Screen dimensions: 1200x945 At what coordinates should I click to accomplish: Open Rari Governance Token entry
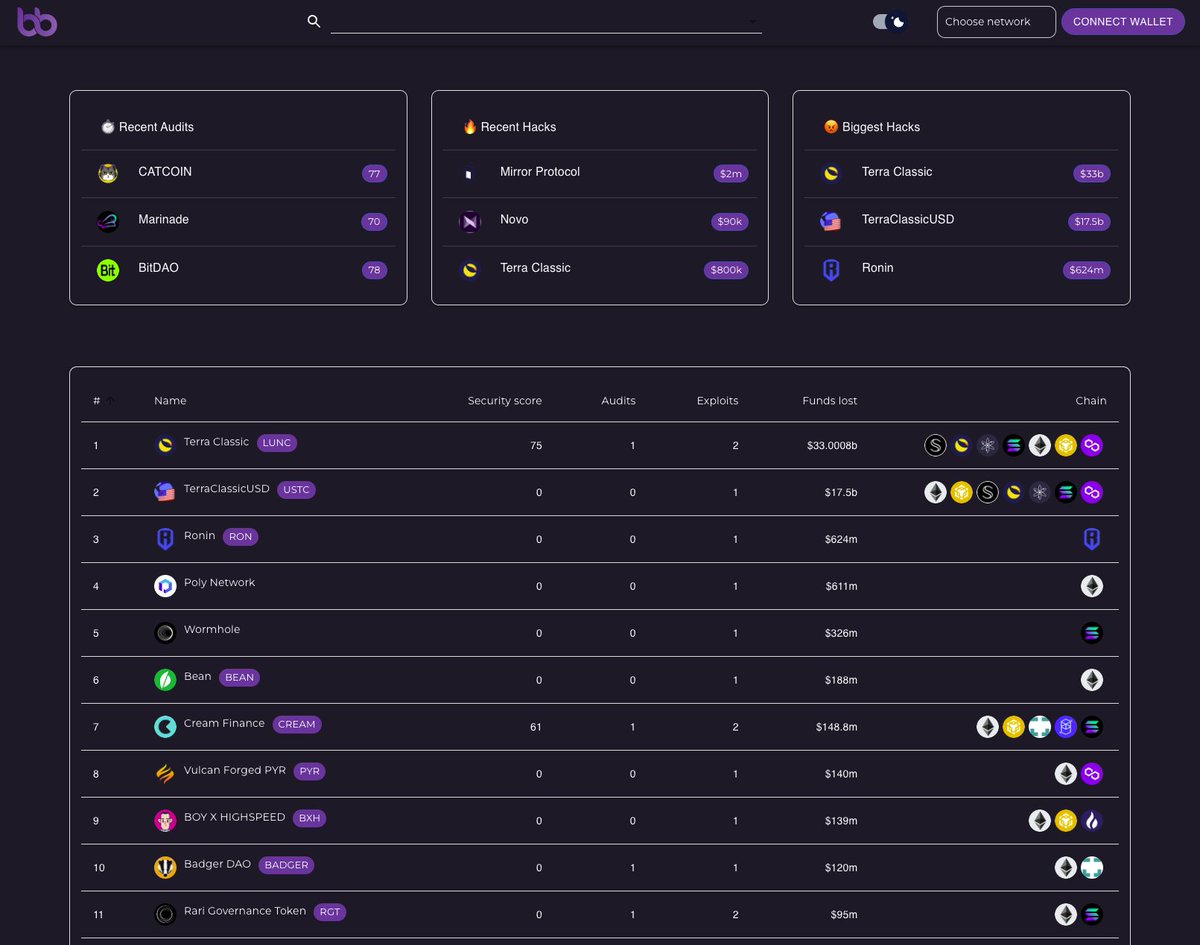point(245,912)
